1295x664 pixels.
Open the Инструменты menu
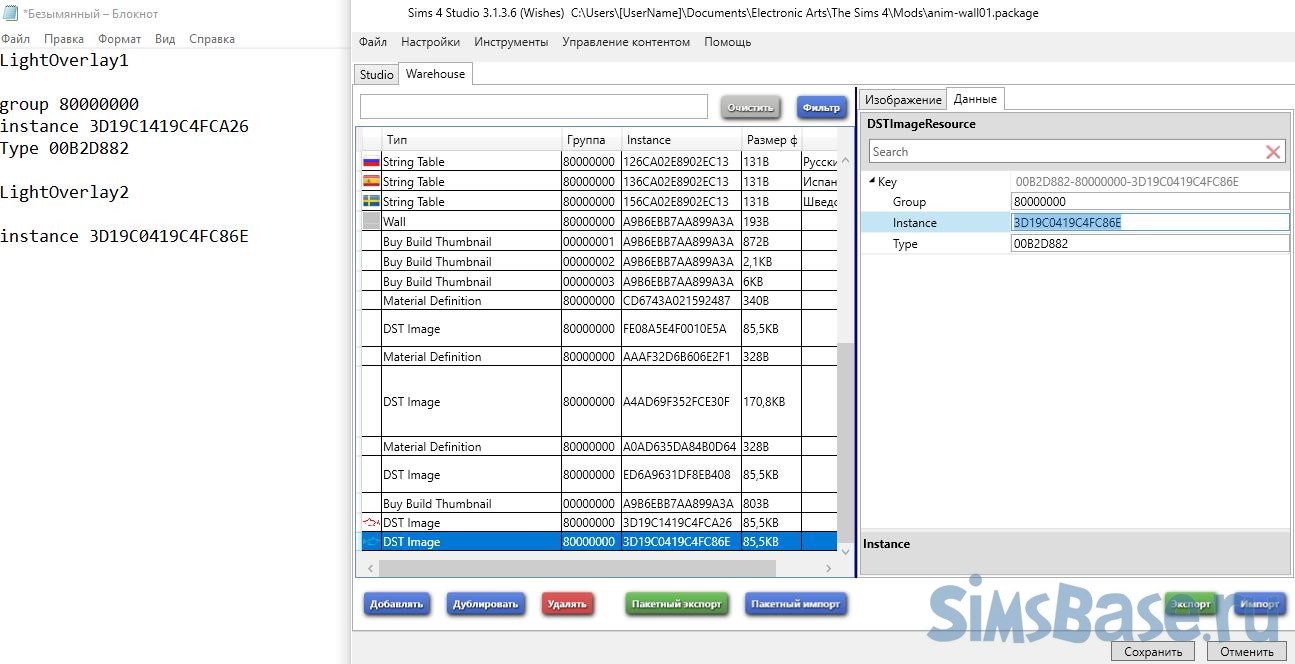click(x=511, y=42)
